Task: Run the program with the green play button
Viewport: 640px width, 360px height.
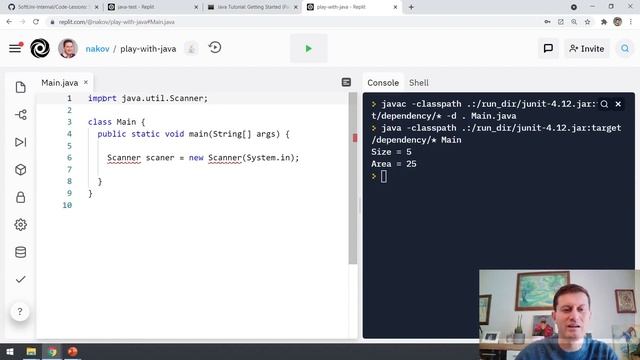Action: (309, 49)
